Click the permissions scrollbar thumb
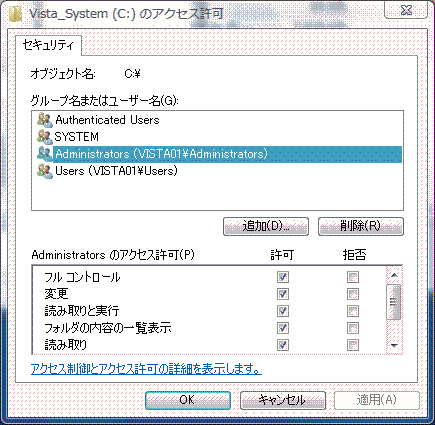Viewport: 435px width, 425px height. point(394,302)
